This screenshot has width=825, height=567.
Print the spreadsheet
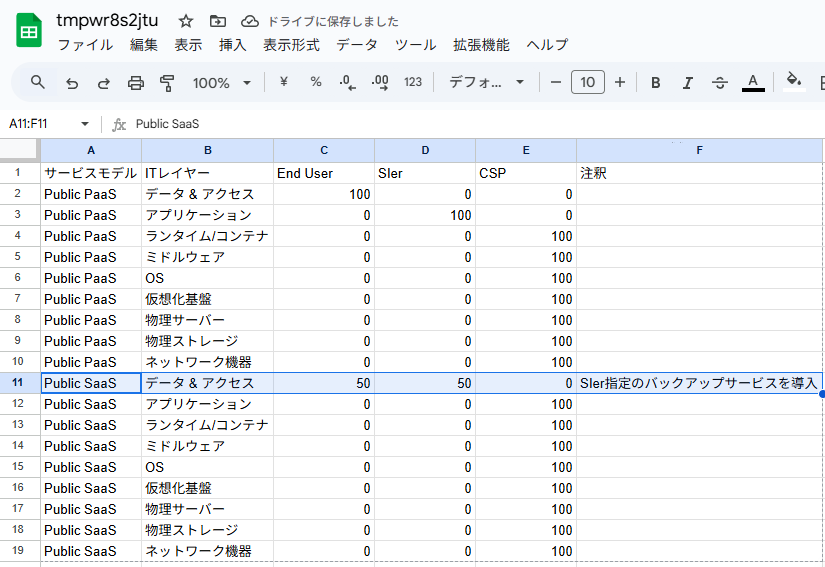[136, 83]
